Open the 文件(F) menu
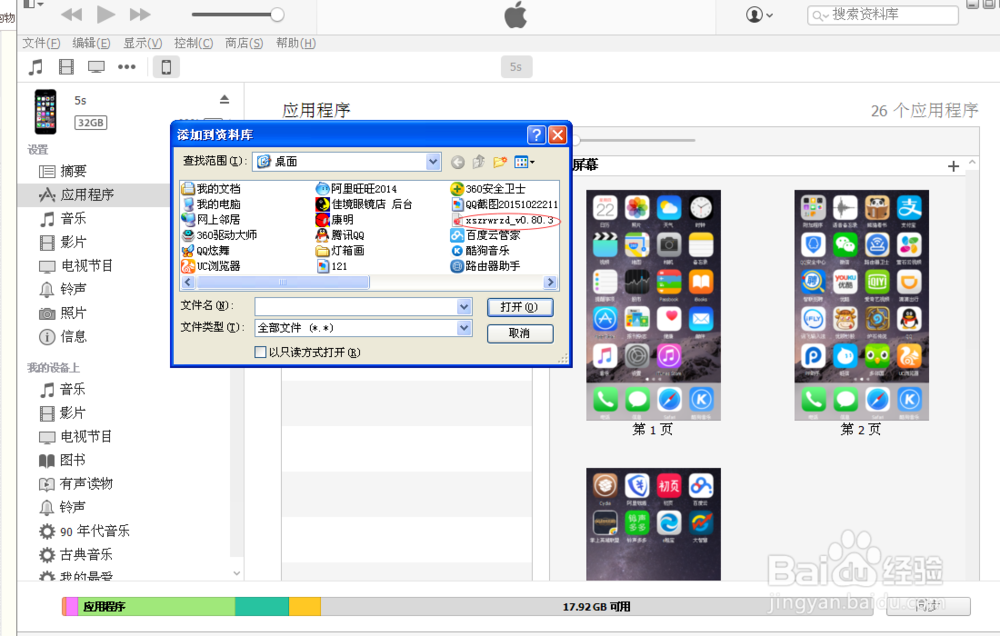This screenshot has width=1000, height=636. (x=41, y=43)
